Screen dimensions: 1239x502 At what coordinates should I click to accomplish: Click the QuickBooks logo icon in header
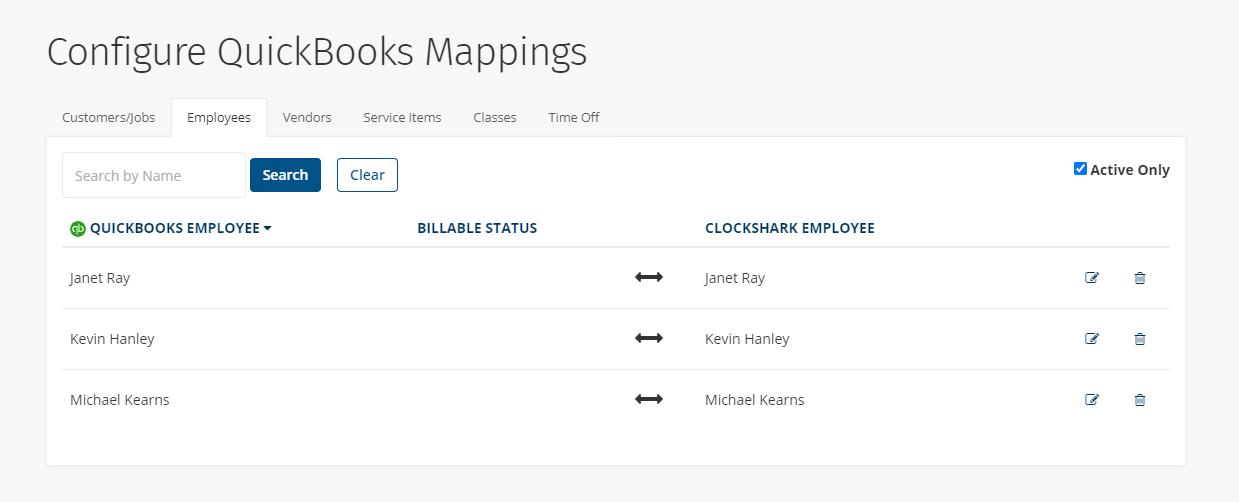[x=78, y=229]
